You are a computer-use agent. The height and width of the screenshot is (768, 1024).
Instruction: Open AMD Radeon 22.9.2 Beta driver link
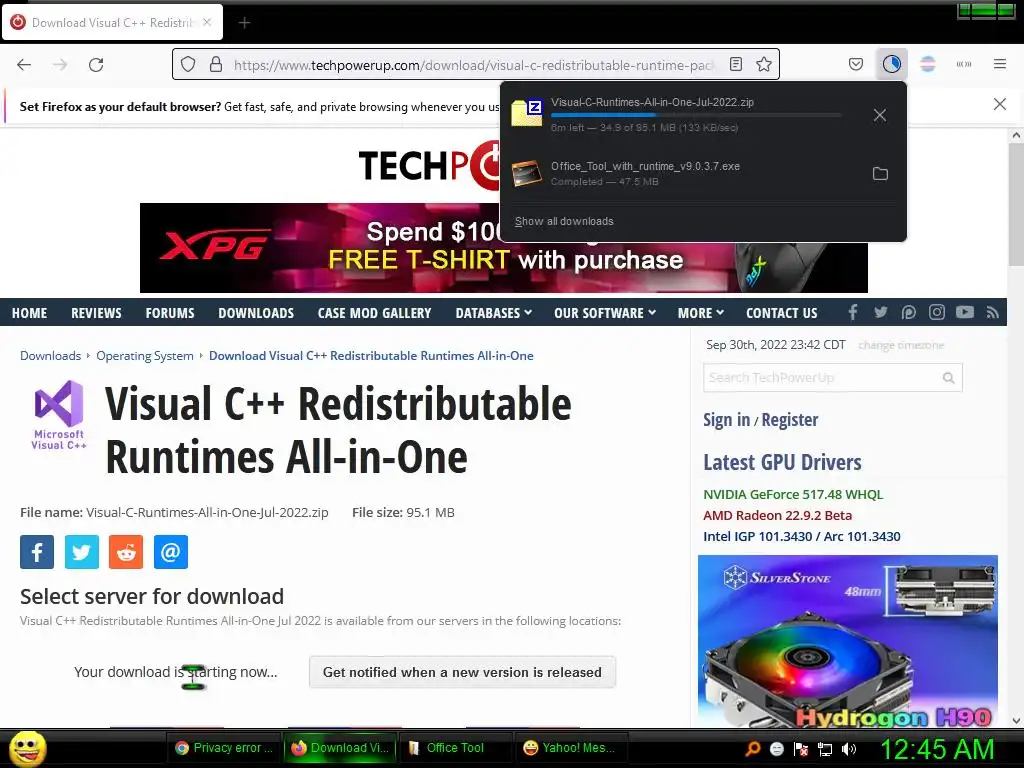point(777,515)
